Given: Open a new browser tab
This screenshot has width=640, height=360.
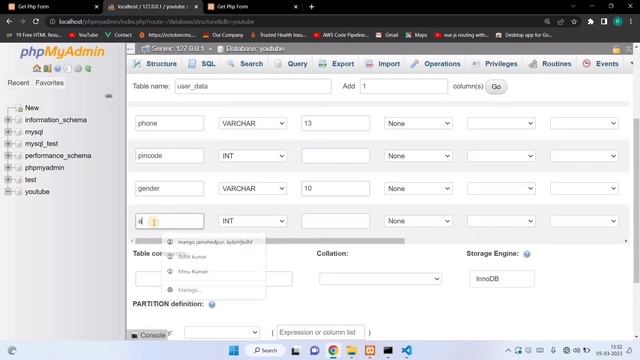Looking at the screenshot, I should 311,7.
